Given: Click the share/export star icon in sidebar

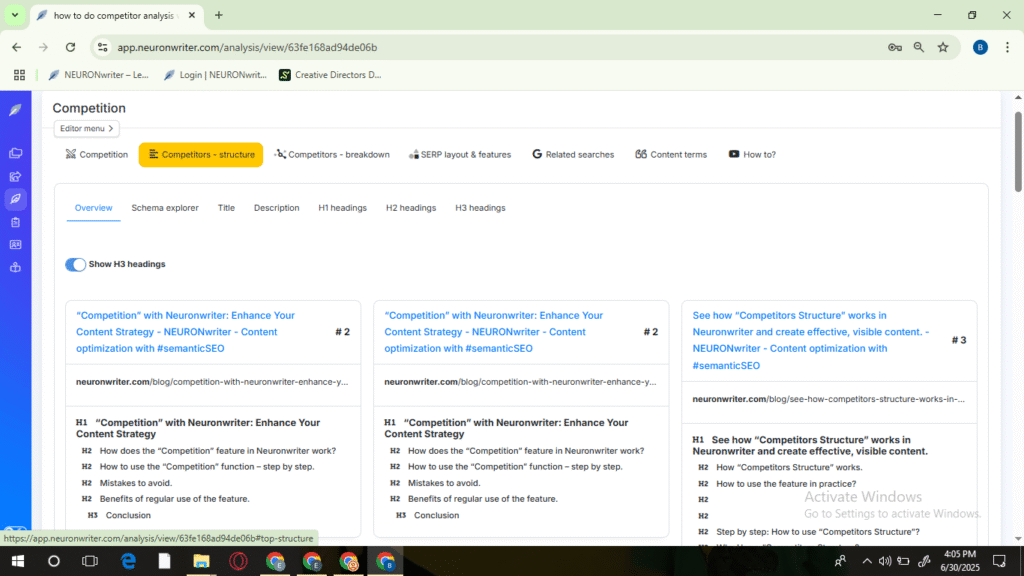Looking at the screenshot, I should [15, 176].
